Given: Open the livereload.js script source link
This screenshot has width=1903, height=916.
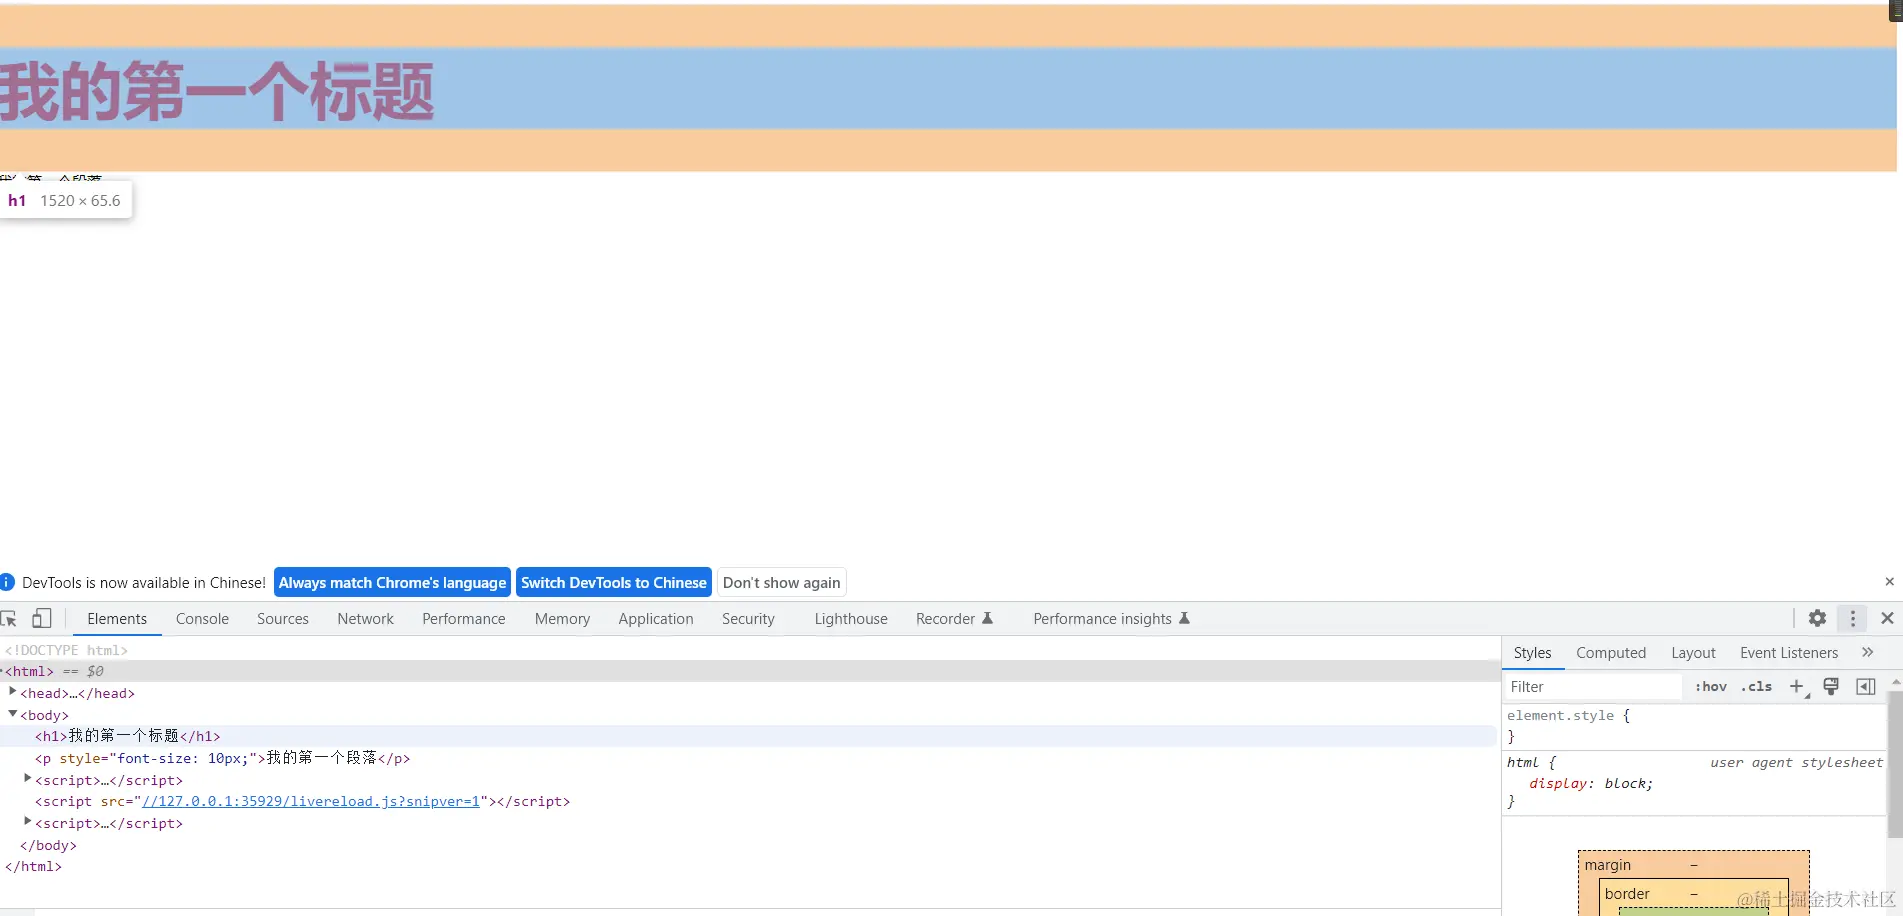Looking at the screenshot, I should click(311, 801).
